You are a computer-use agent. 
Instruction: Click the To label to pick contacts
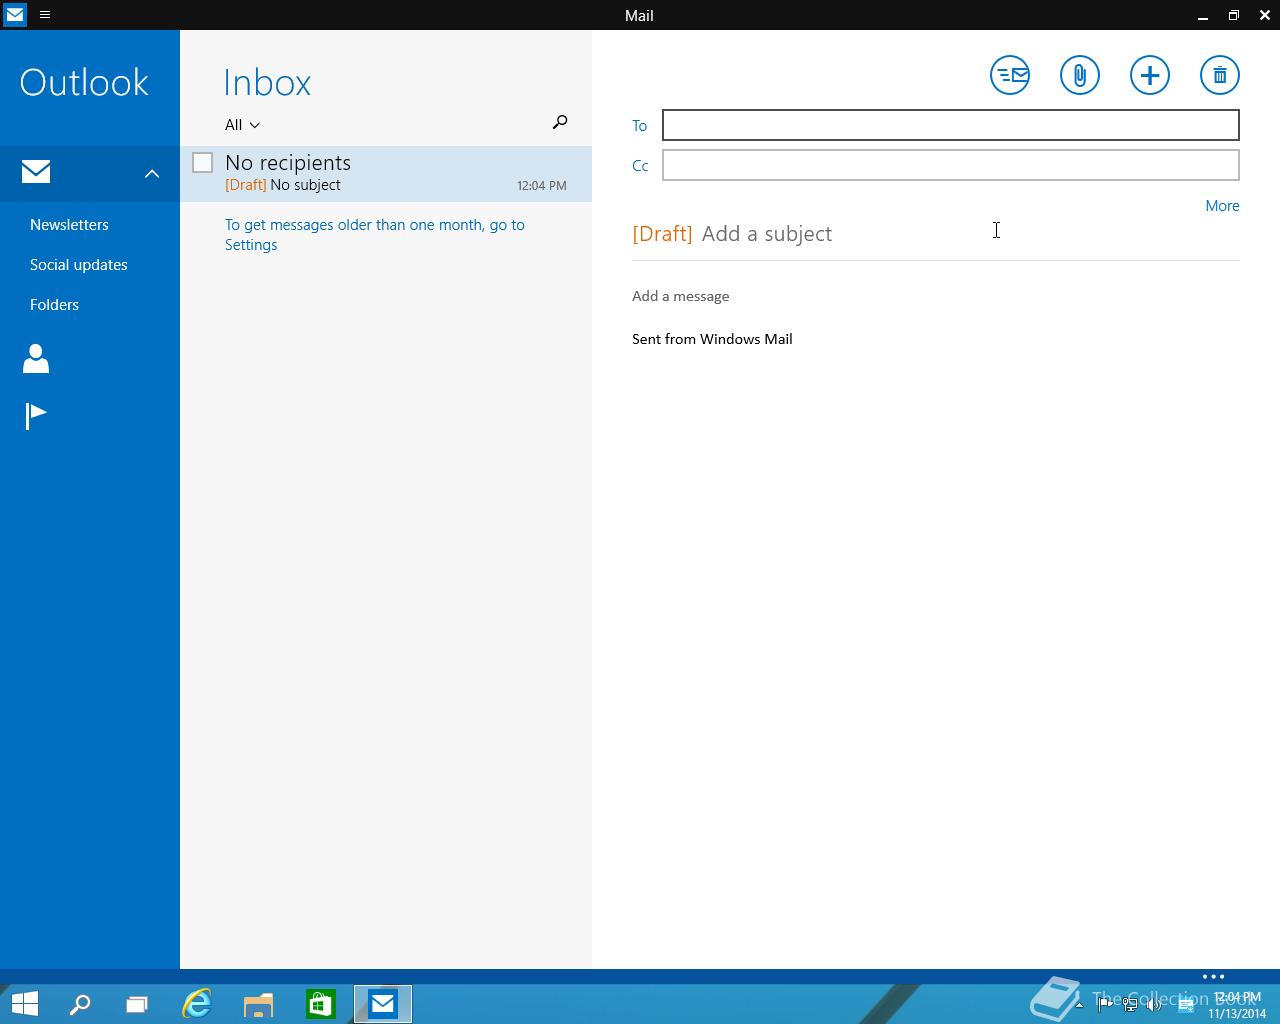pyautogui.click(x=640, y=125)
